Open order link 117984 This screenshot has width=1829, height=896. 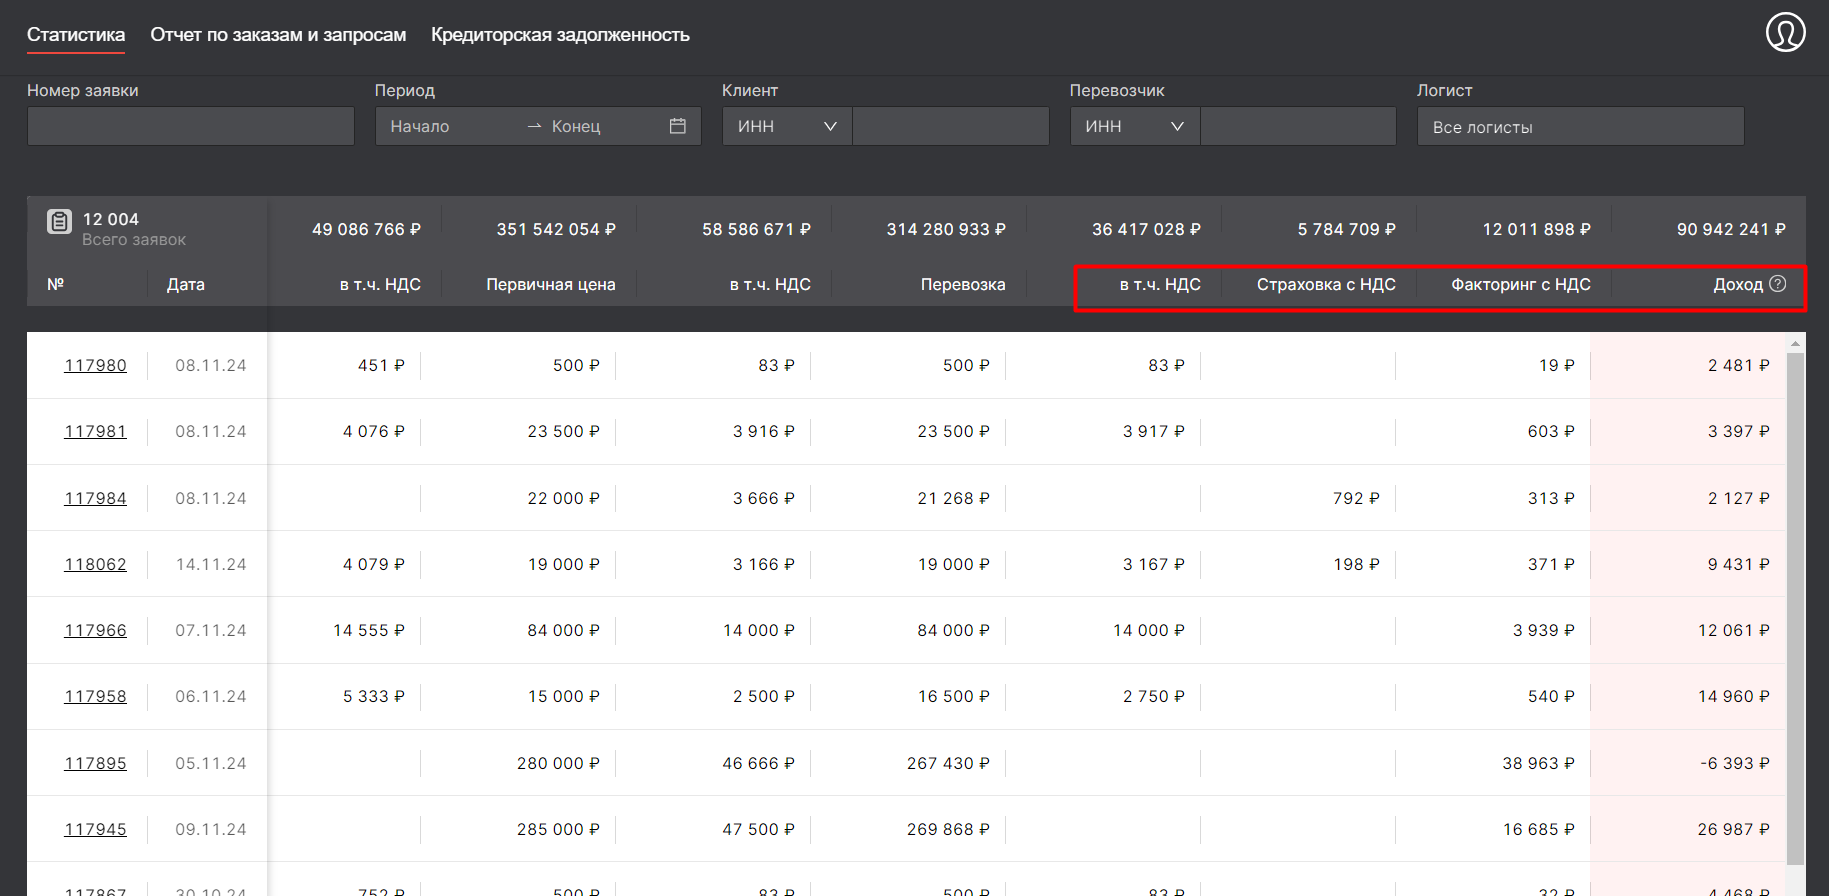[96, 498]
